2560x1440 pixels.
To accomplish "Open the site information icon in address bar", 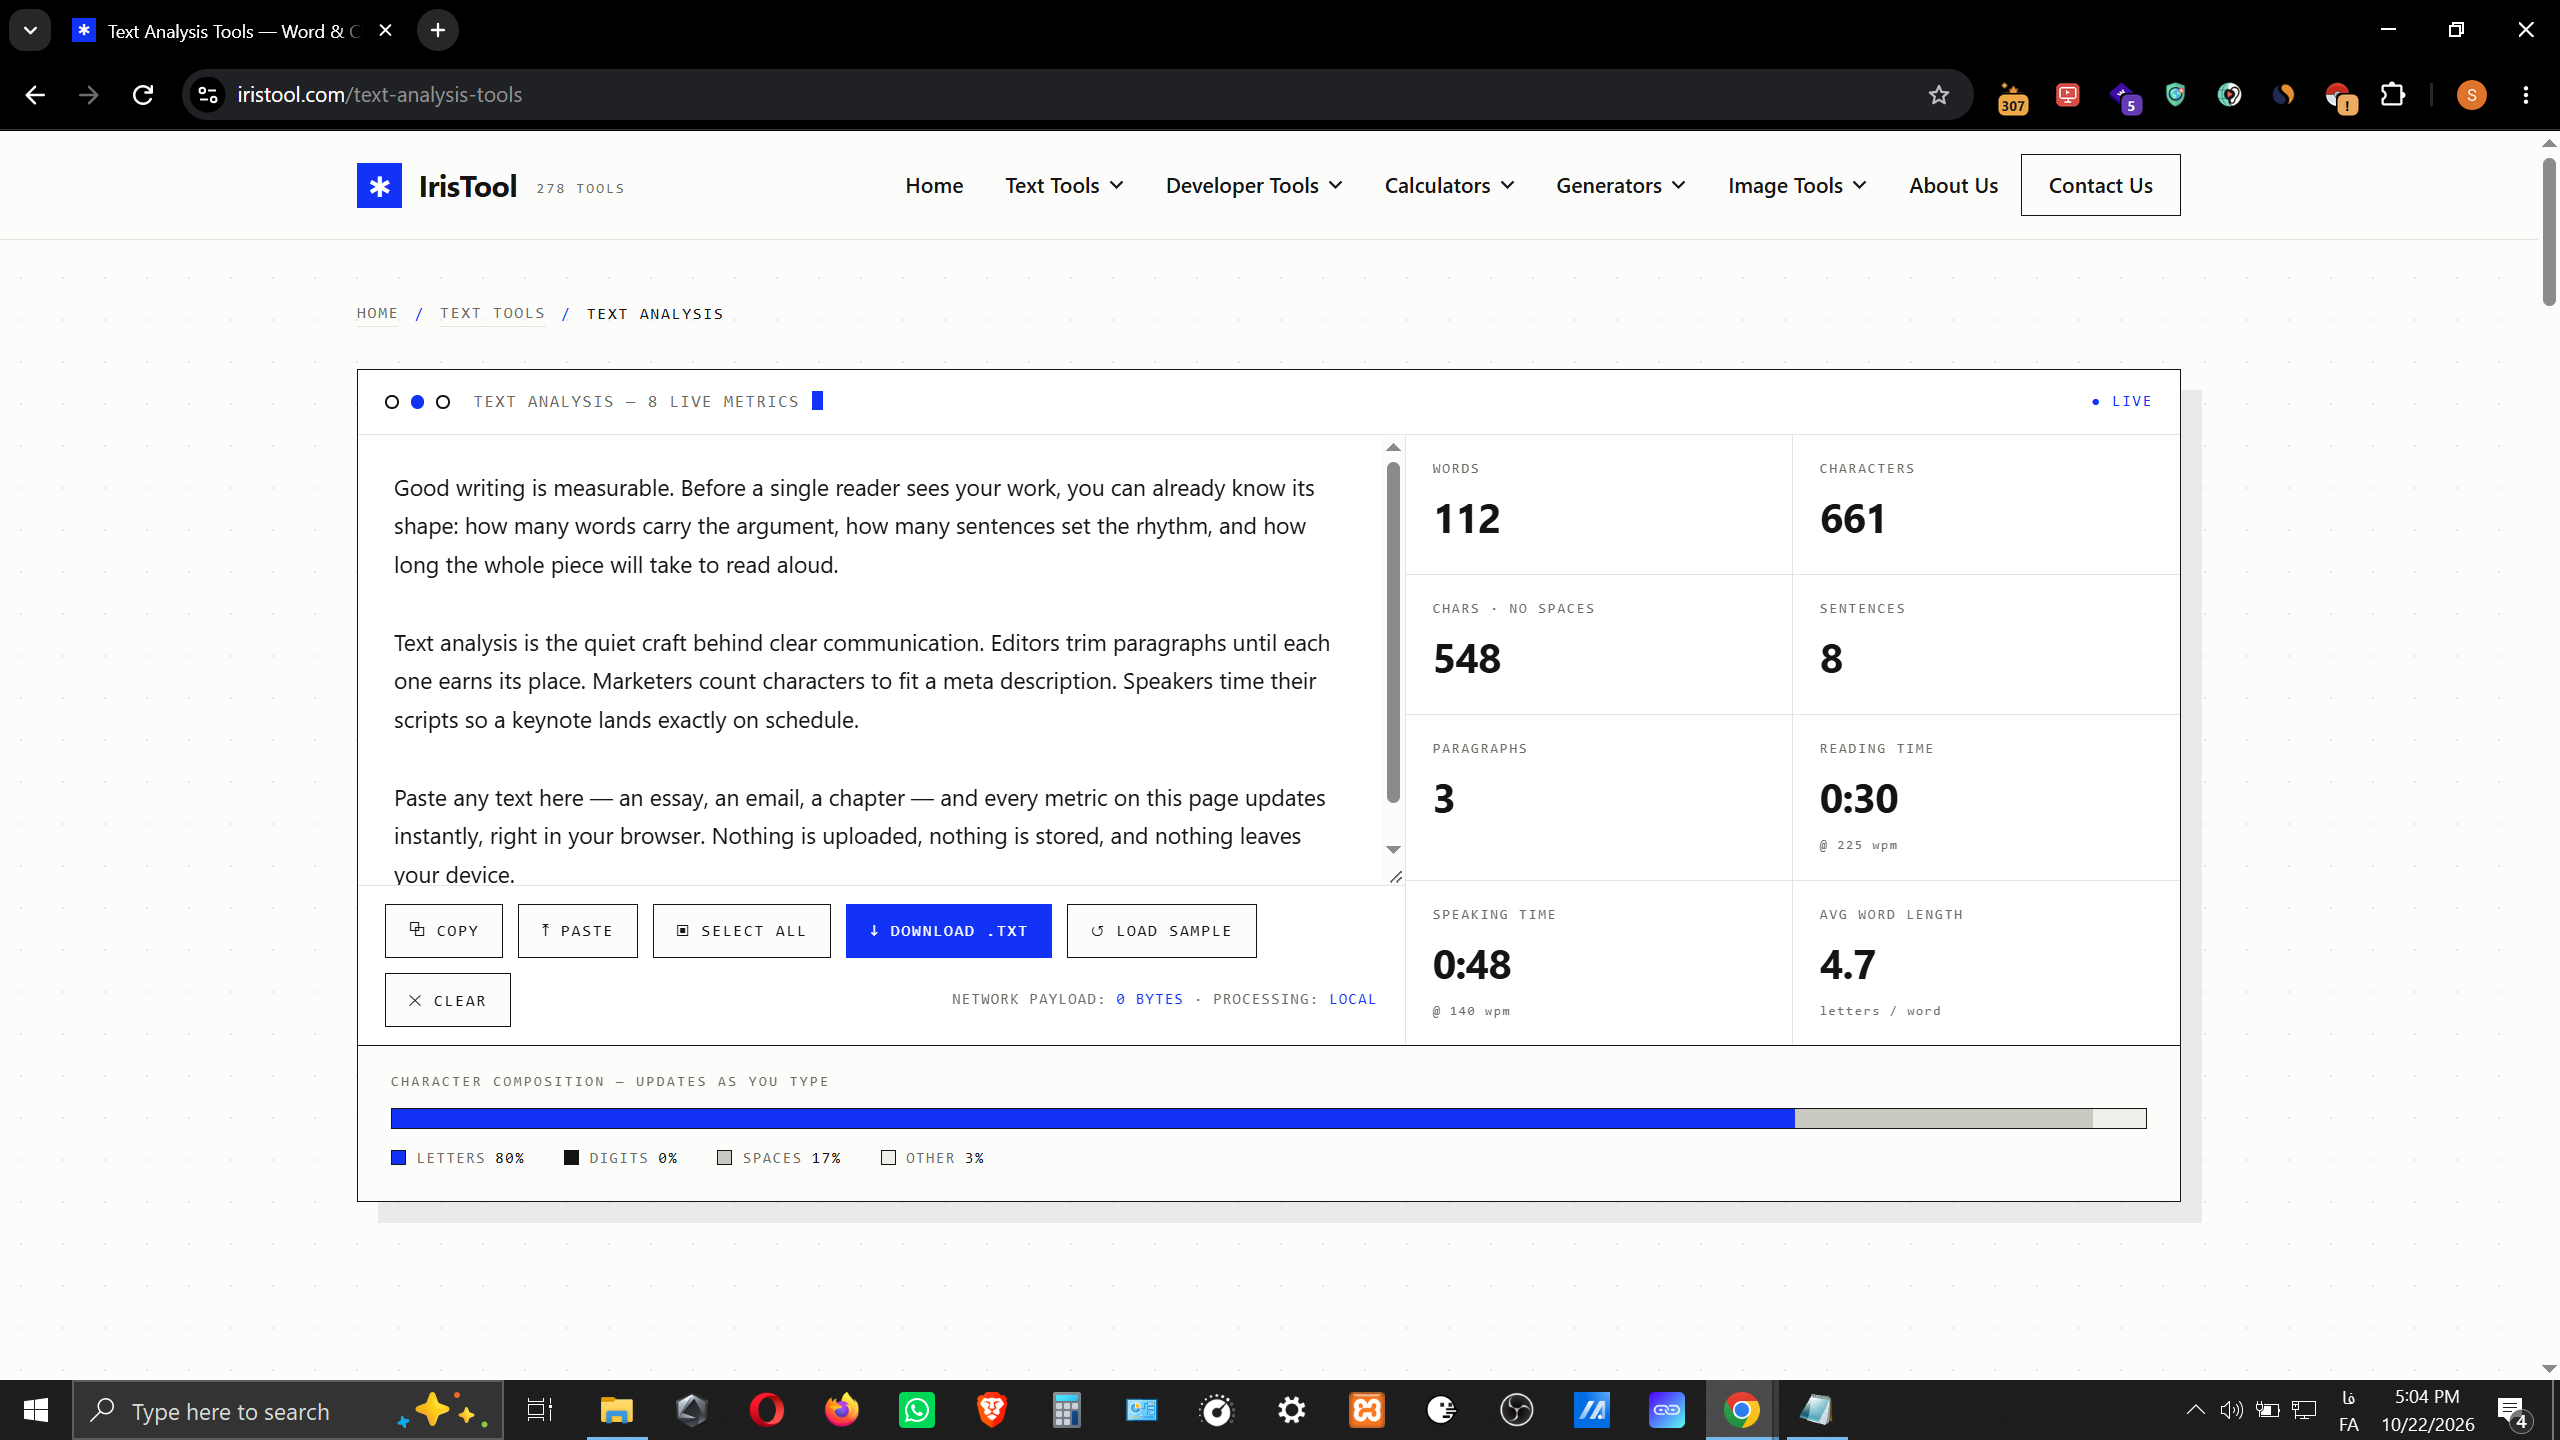I will (x=208, y=95).
